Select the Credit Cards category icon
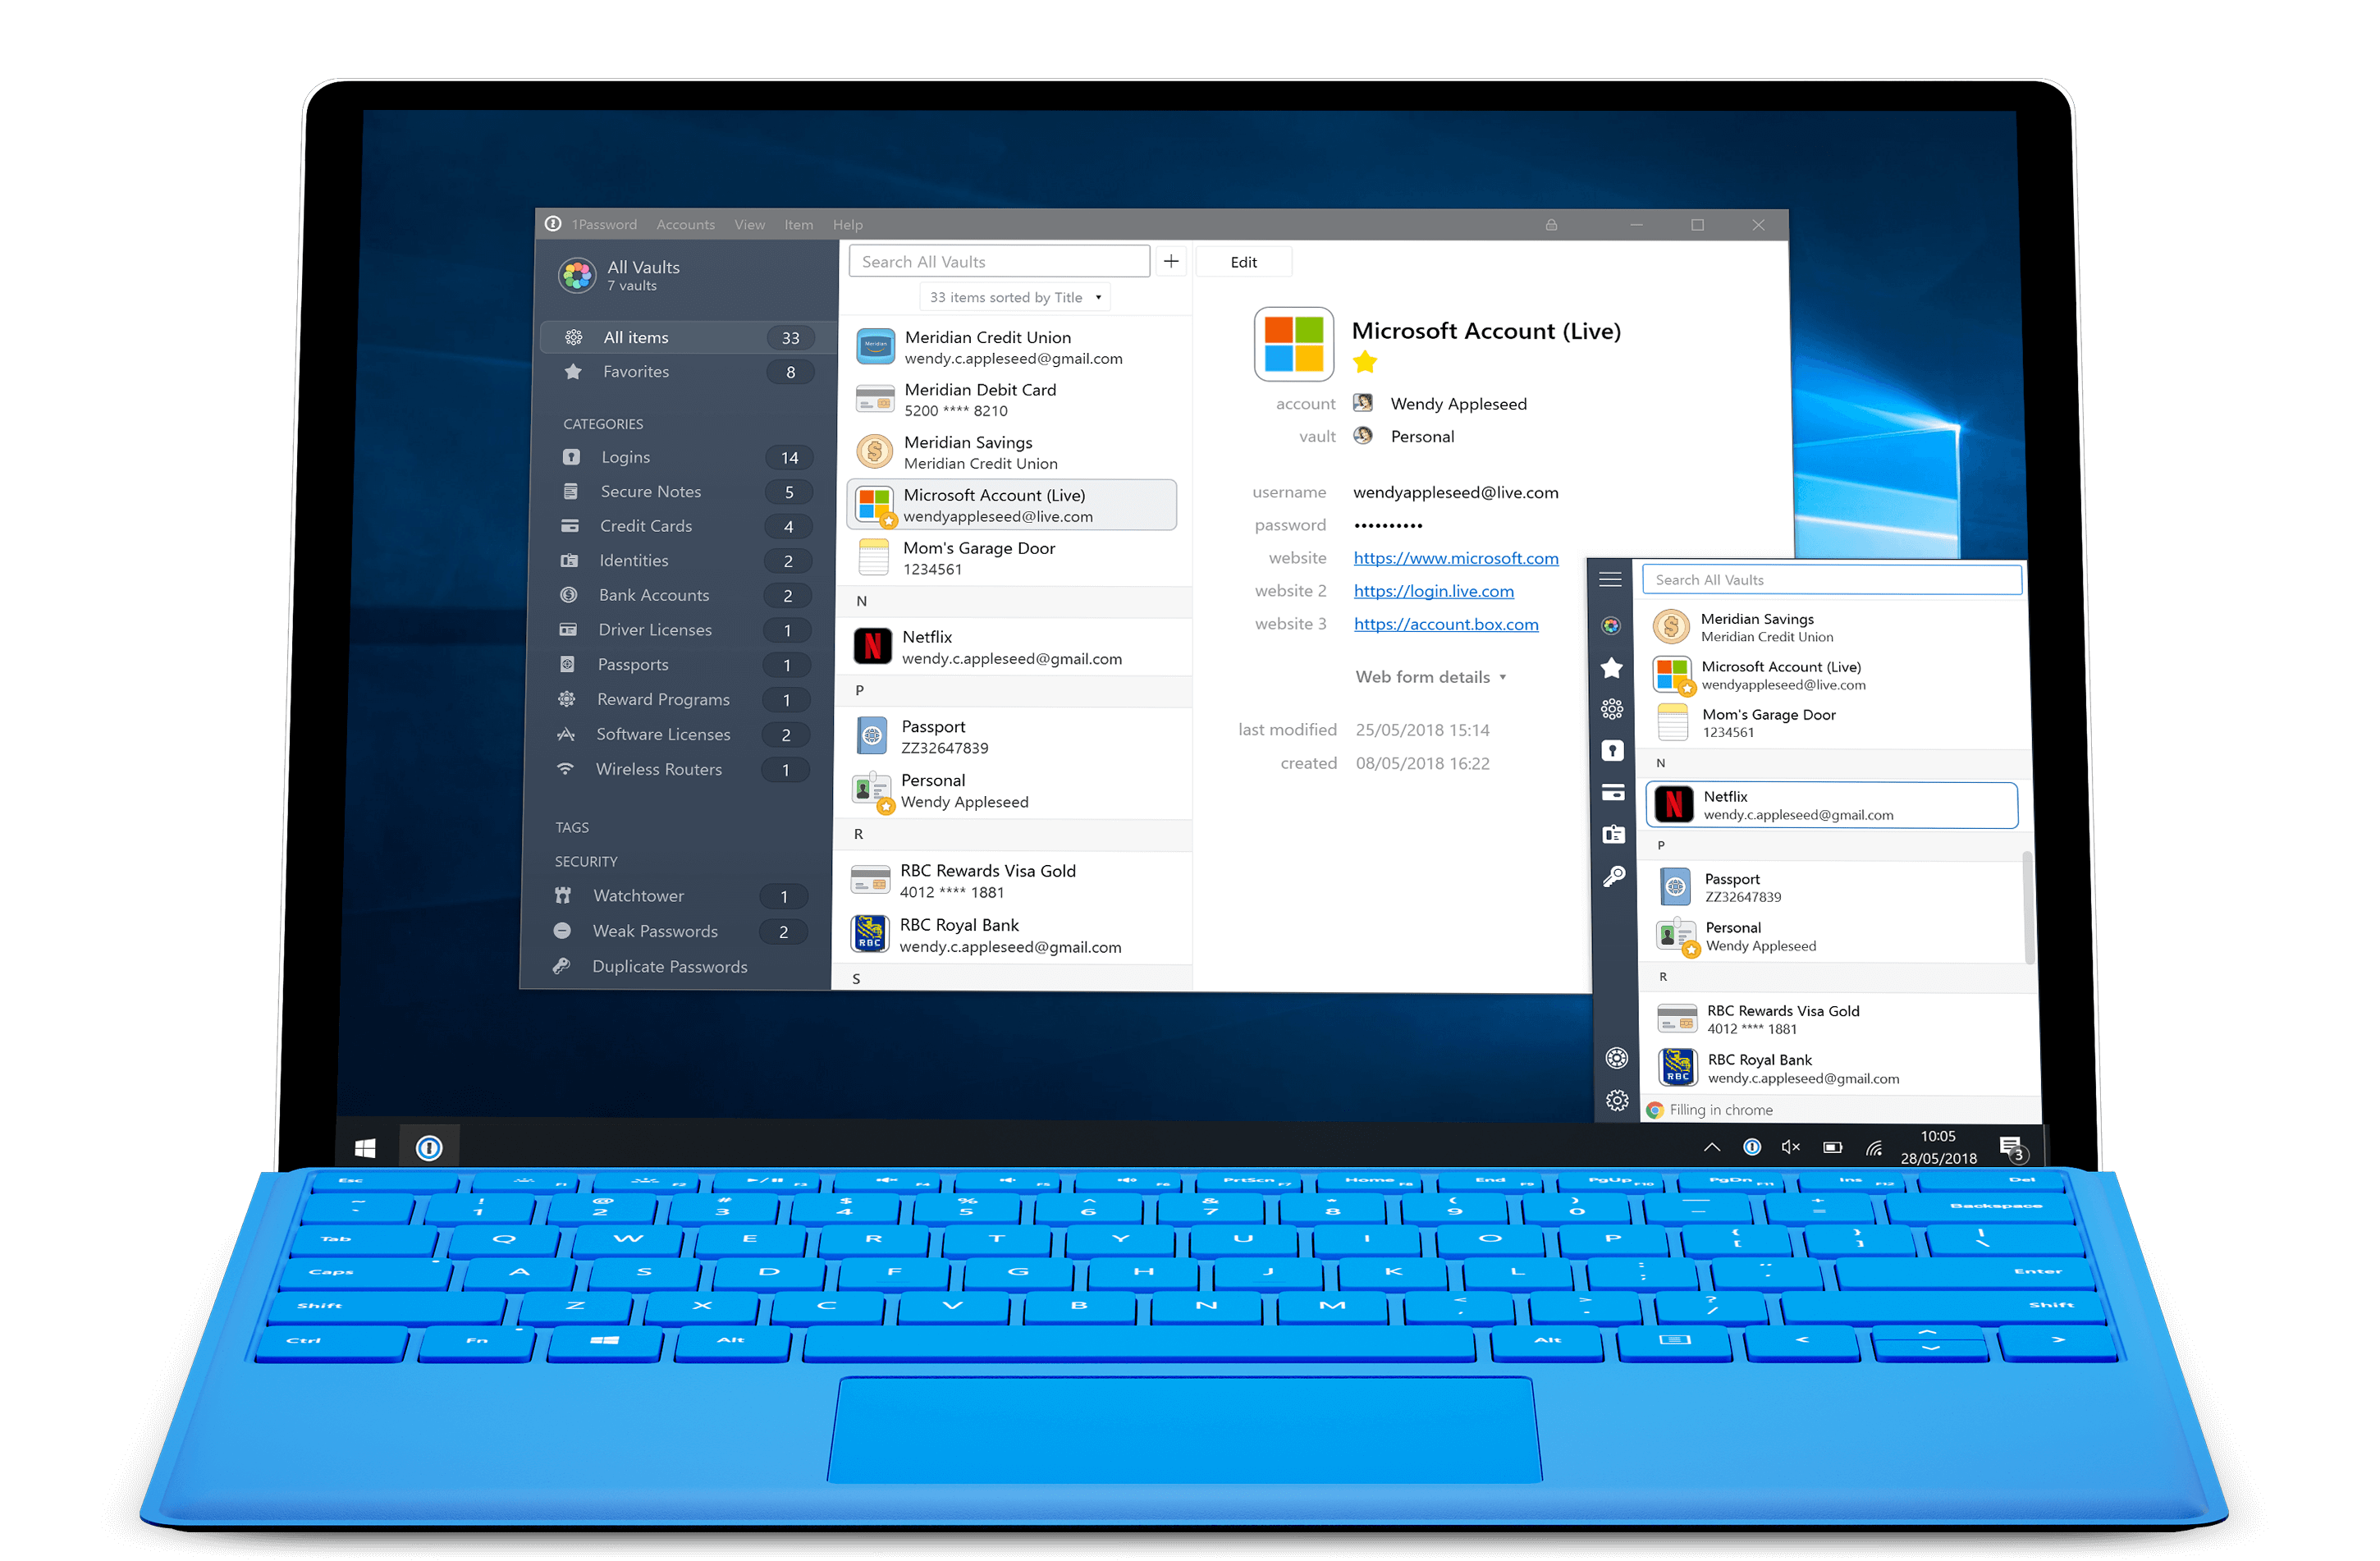2380x1561 pixels. coord(575,524)
